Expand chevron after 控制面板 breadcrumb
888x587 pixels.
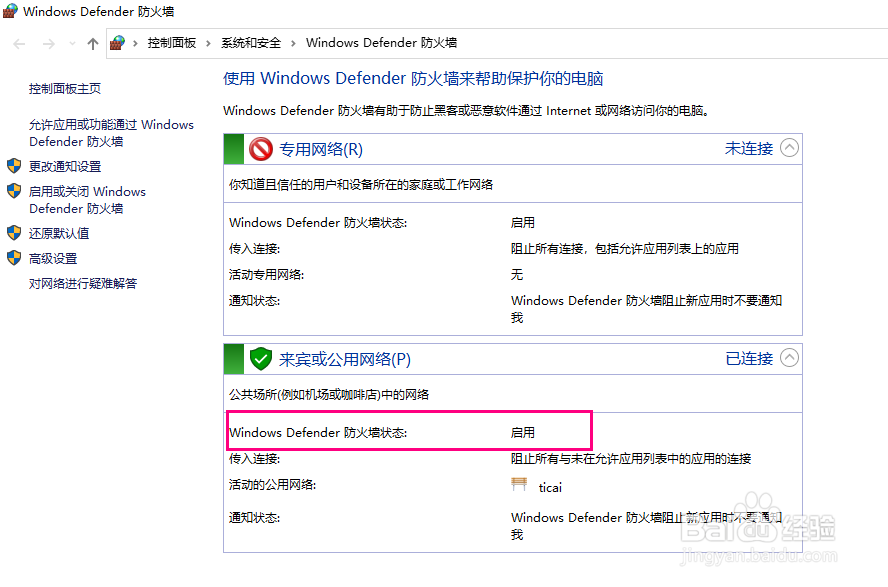point(208,44)
